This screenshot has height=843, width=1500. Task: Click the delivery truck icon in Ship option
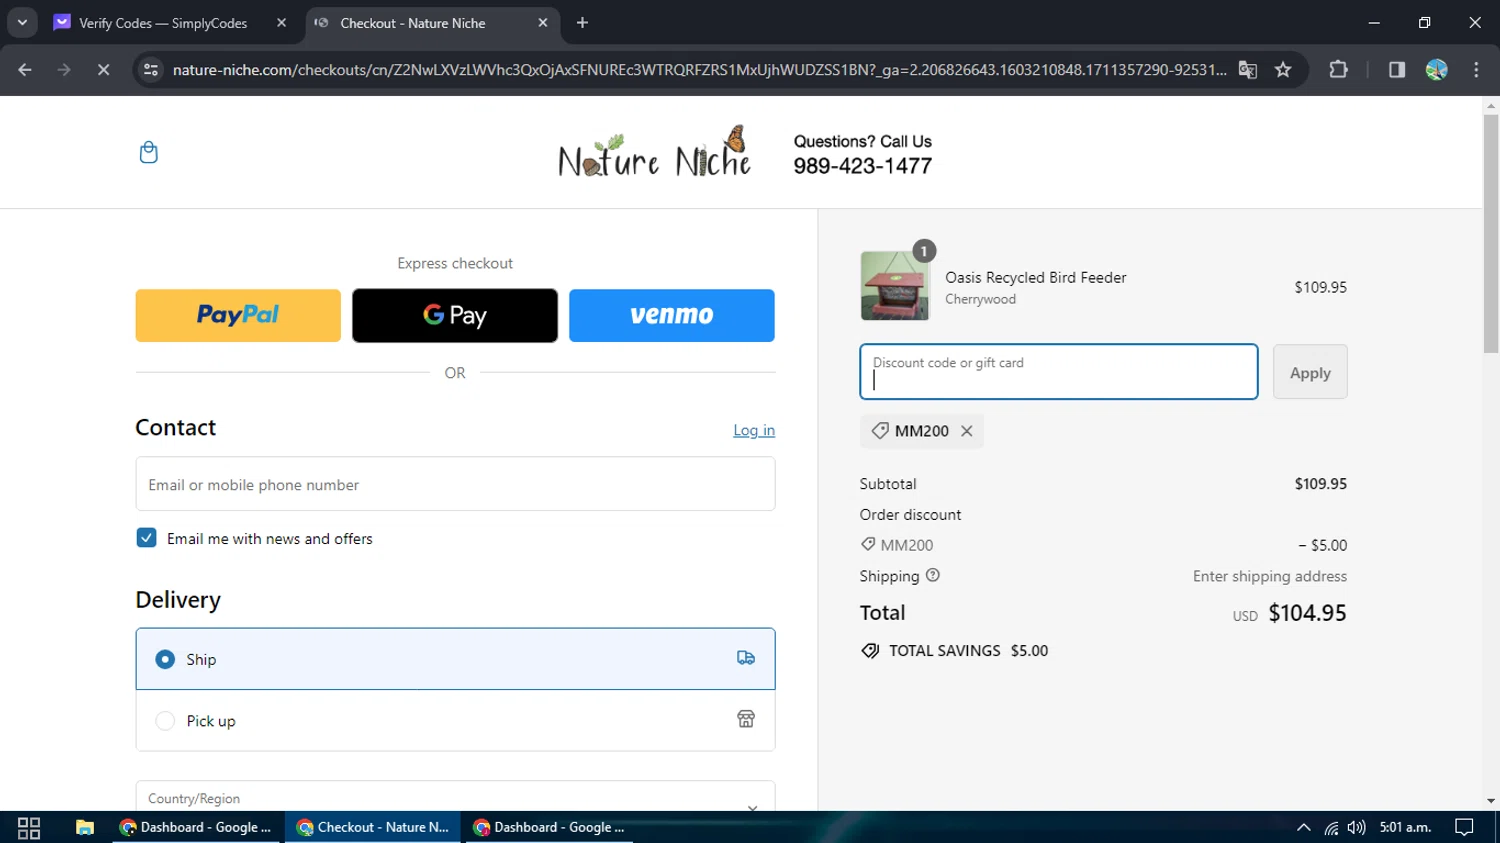coord(746,658)
